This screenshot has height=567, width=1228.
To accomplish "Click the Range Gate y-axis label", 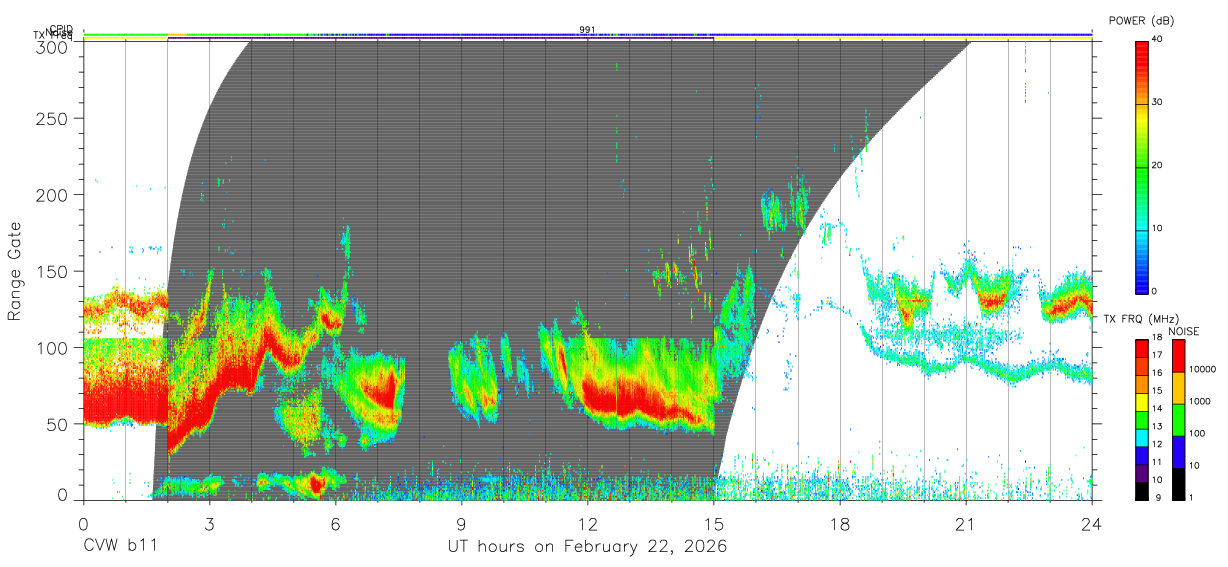I will [15, 271].
